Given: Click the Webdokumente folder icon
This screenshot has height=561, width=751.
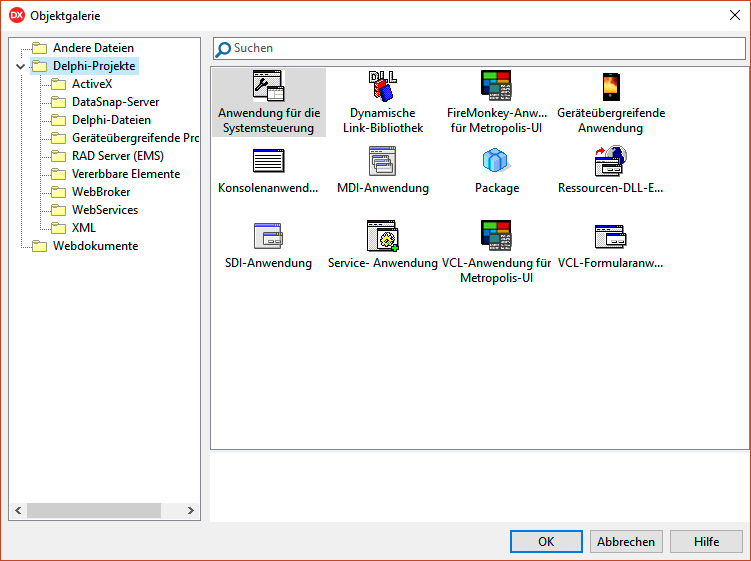Looking at the screenshot, I should click(x=39, y=246).
